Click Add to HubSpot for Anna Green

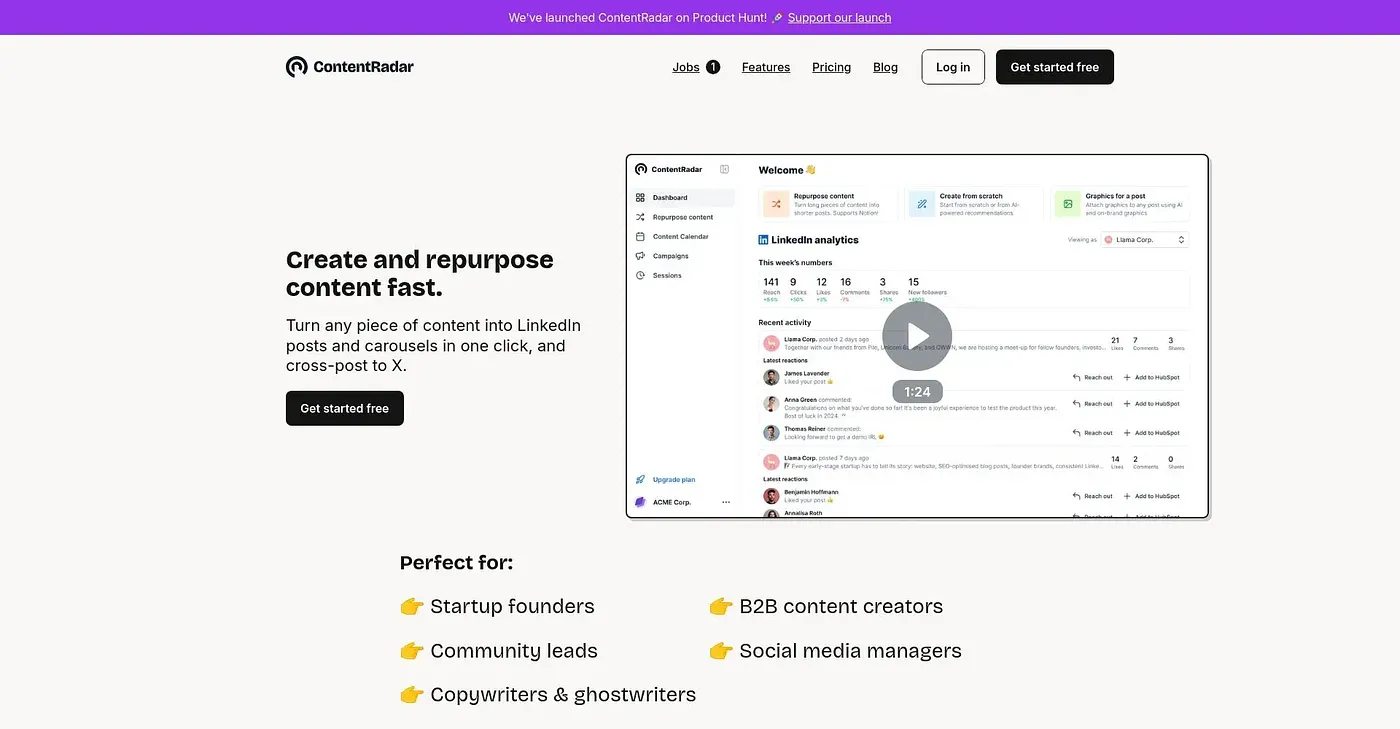[1151, 404]
